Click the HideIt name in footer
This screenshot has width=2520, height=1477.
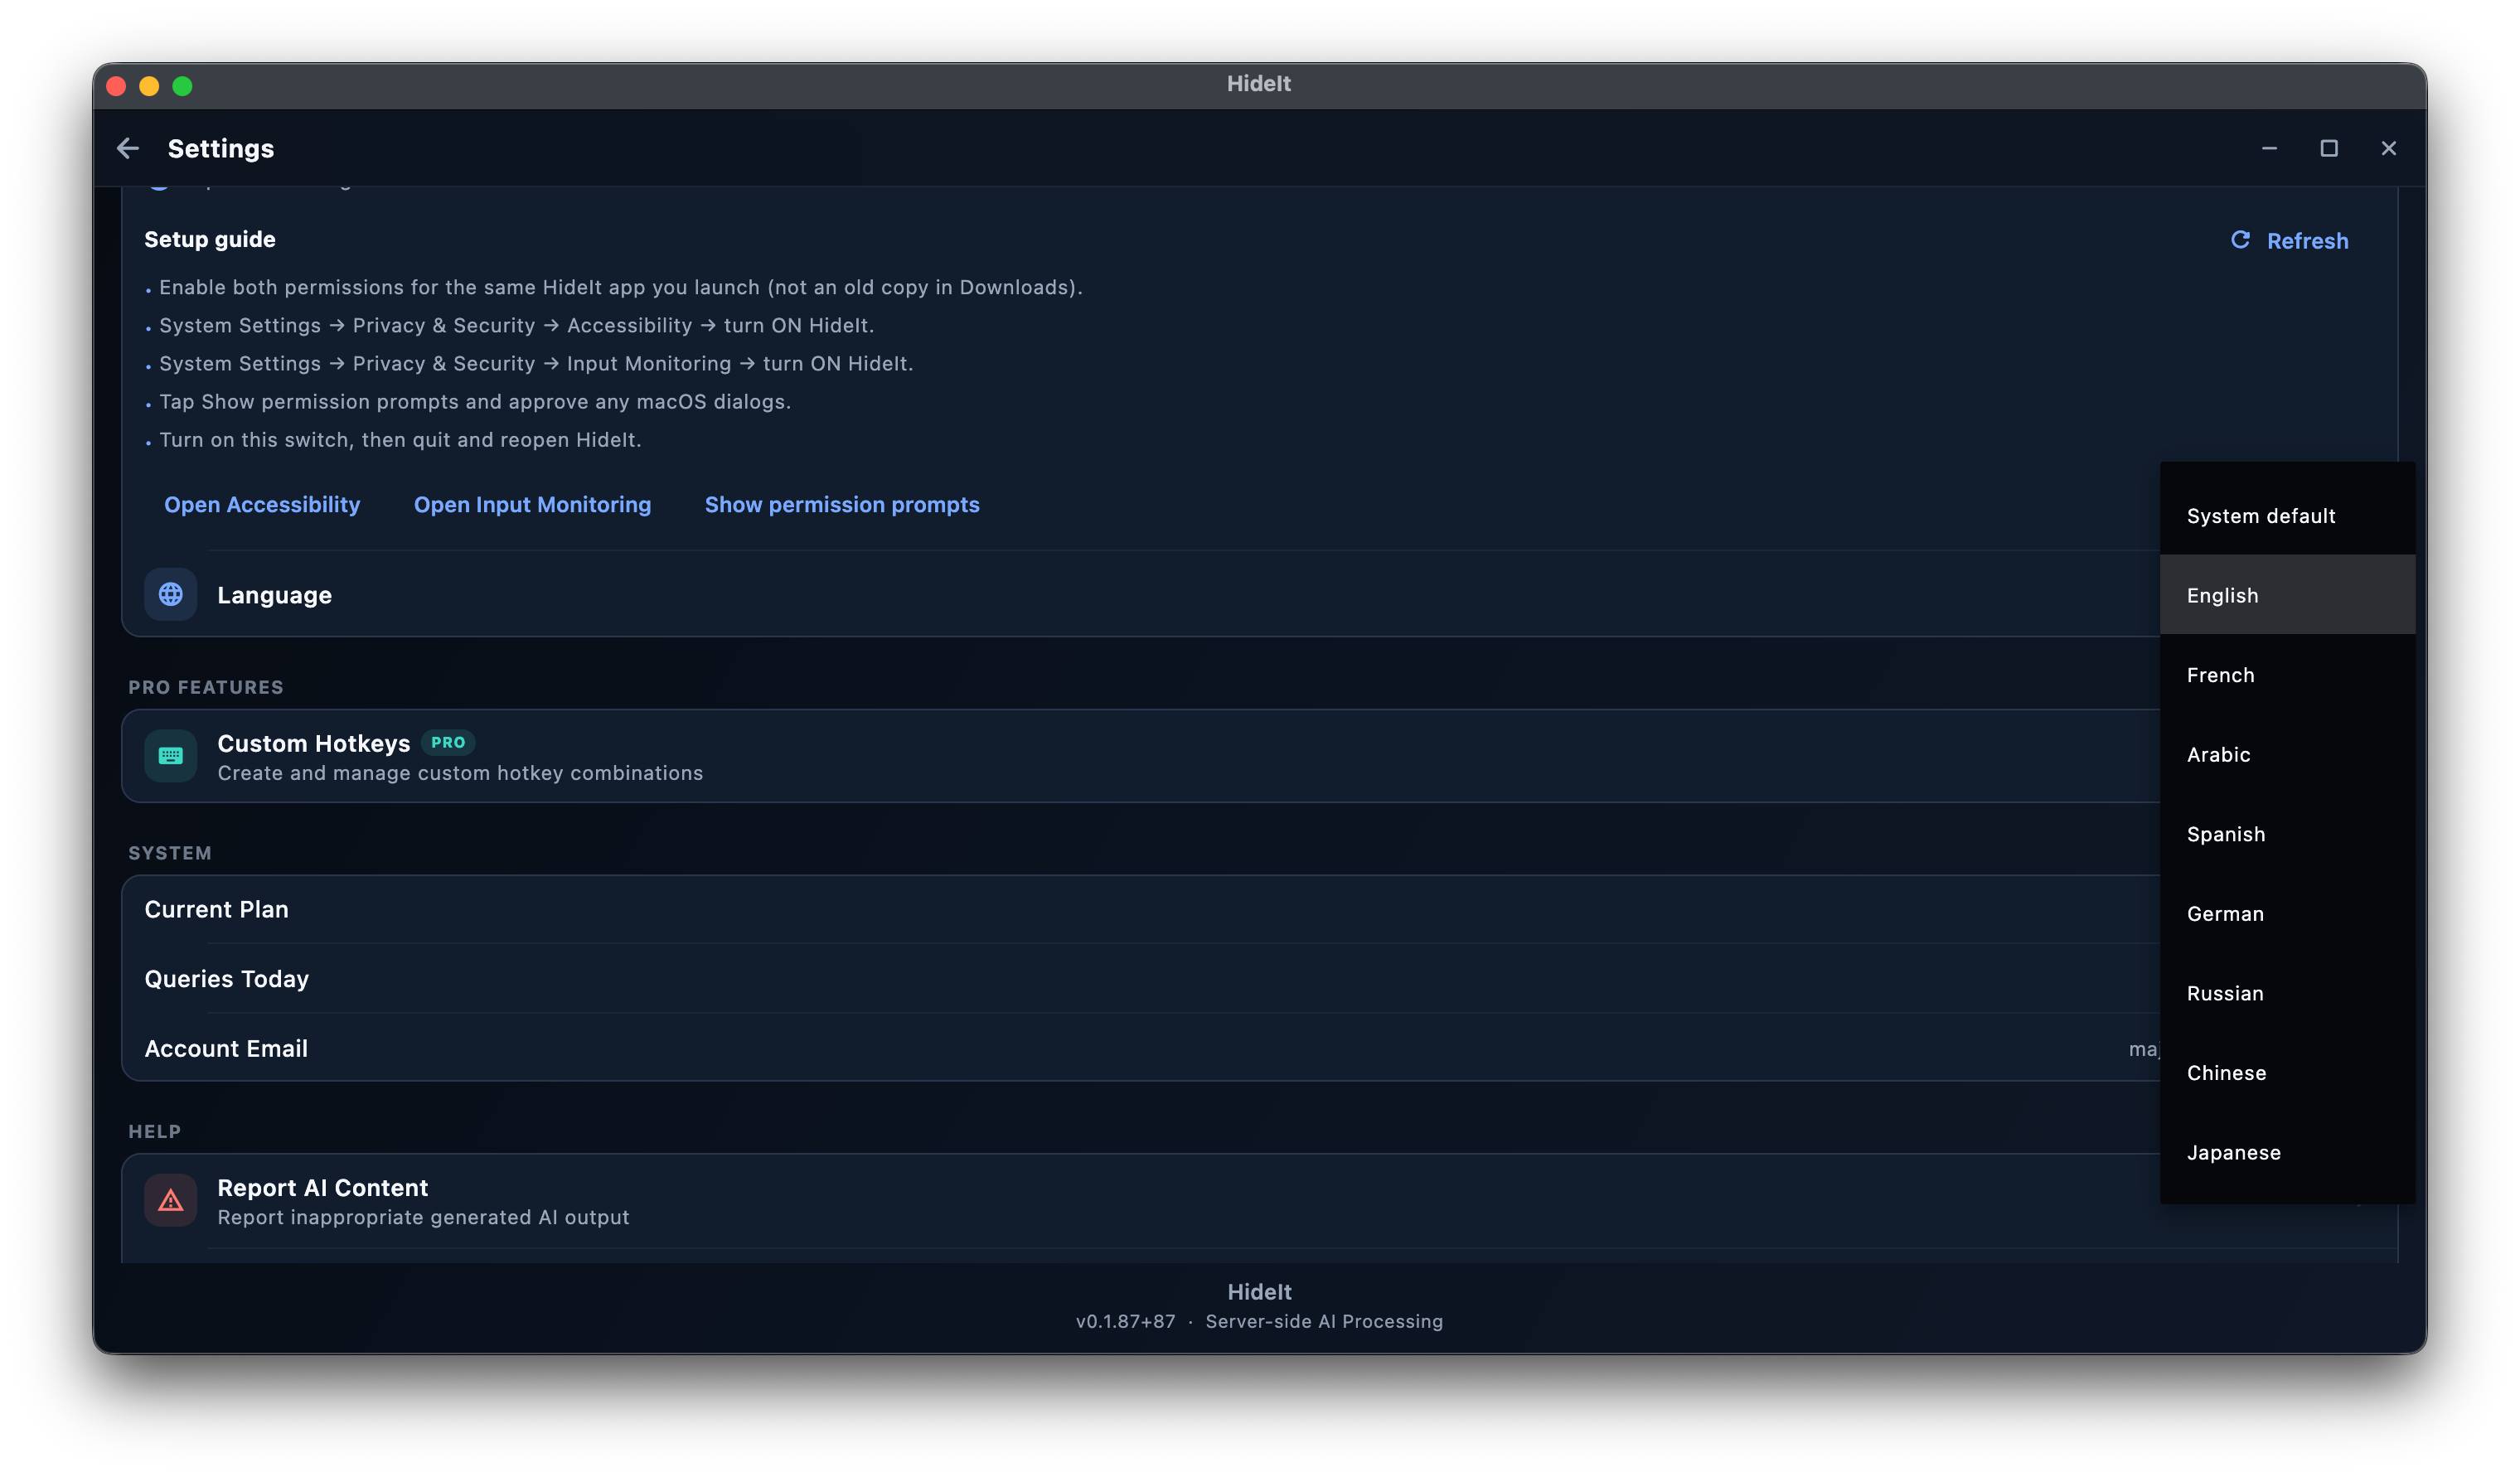click(1259, 1292)
